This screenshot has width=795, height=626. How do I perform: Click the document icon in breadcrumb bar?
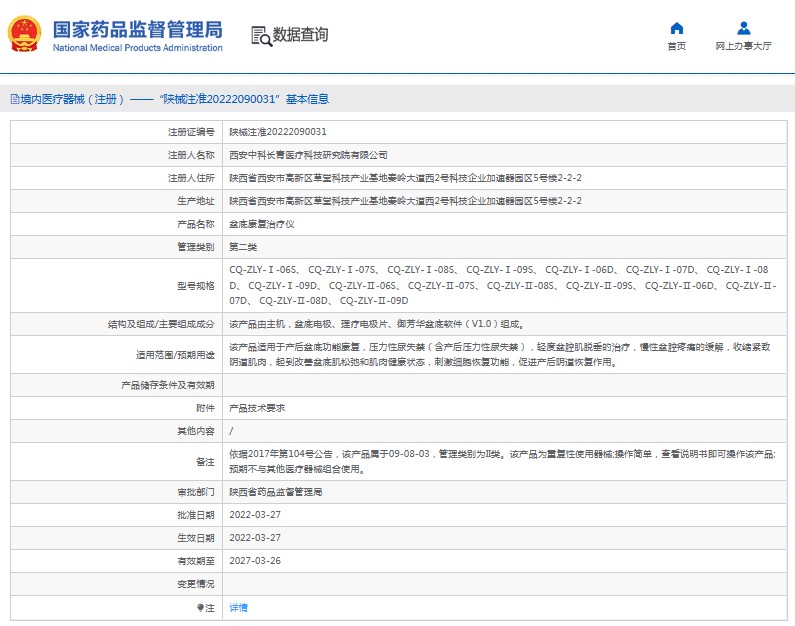[x=14, y=99]
